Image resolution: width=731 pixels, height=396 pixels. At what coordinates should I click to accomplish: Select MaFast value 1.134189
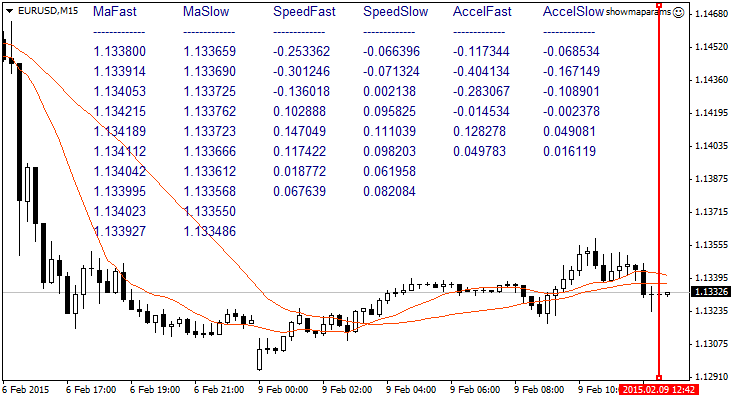tap(120, 132)
